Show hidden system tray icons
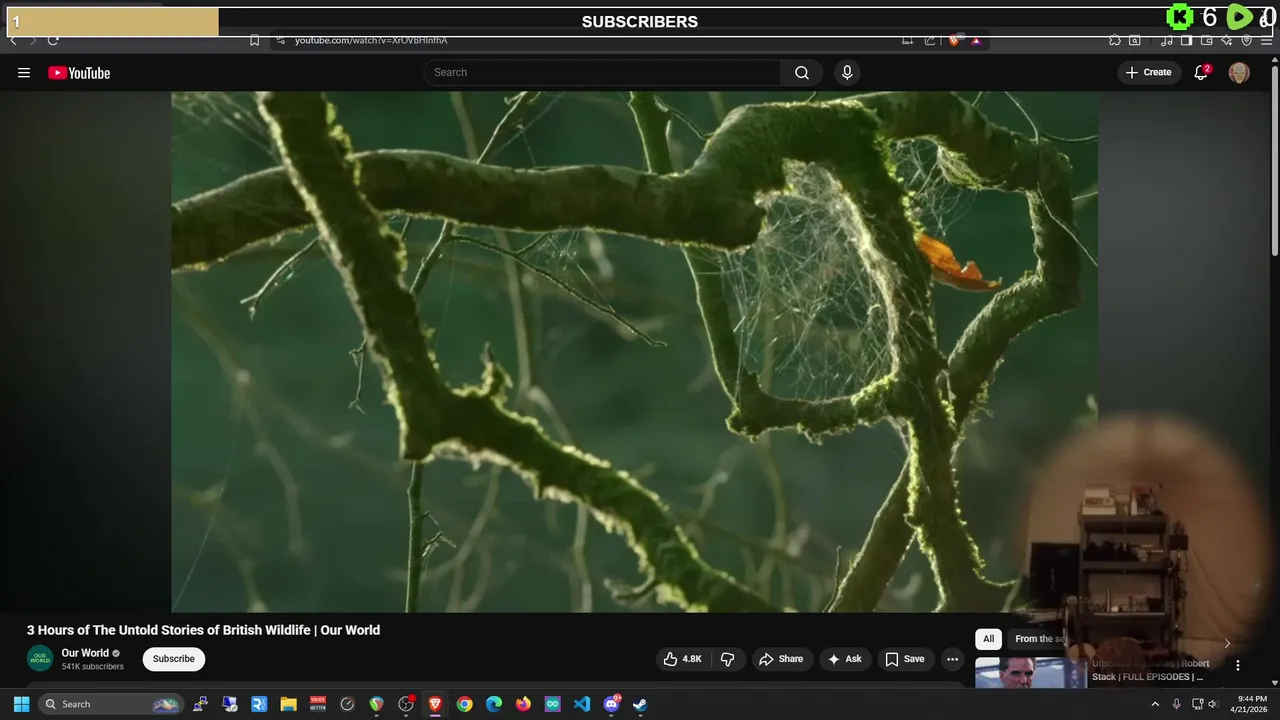1280x720 pixels. [x=1156, y=704]
